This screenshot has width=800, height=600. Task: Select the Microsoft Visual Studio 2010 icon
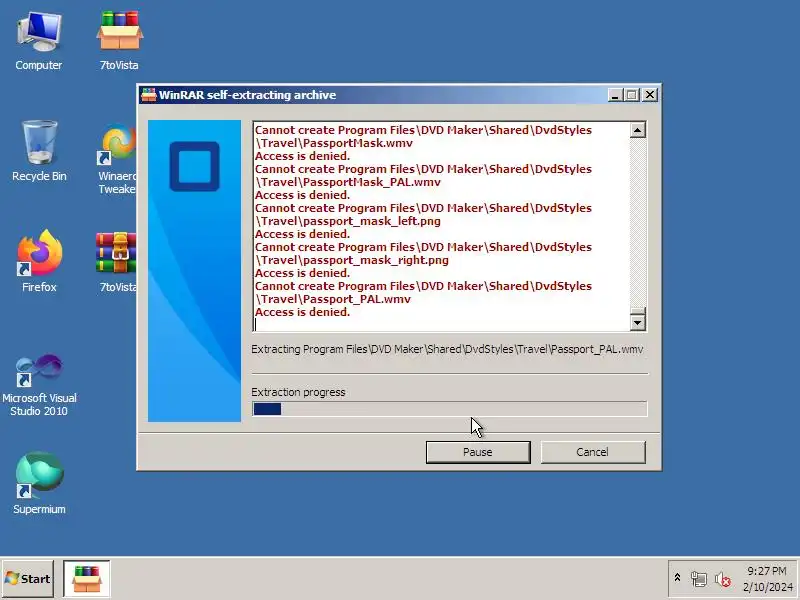coord(39,385)
